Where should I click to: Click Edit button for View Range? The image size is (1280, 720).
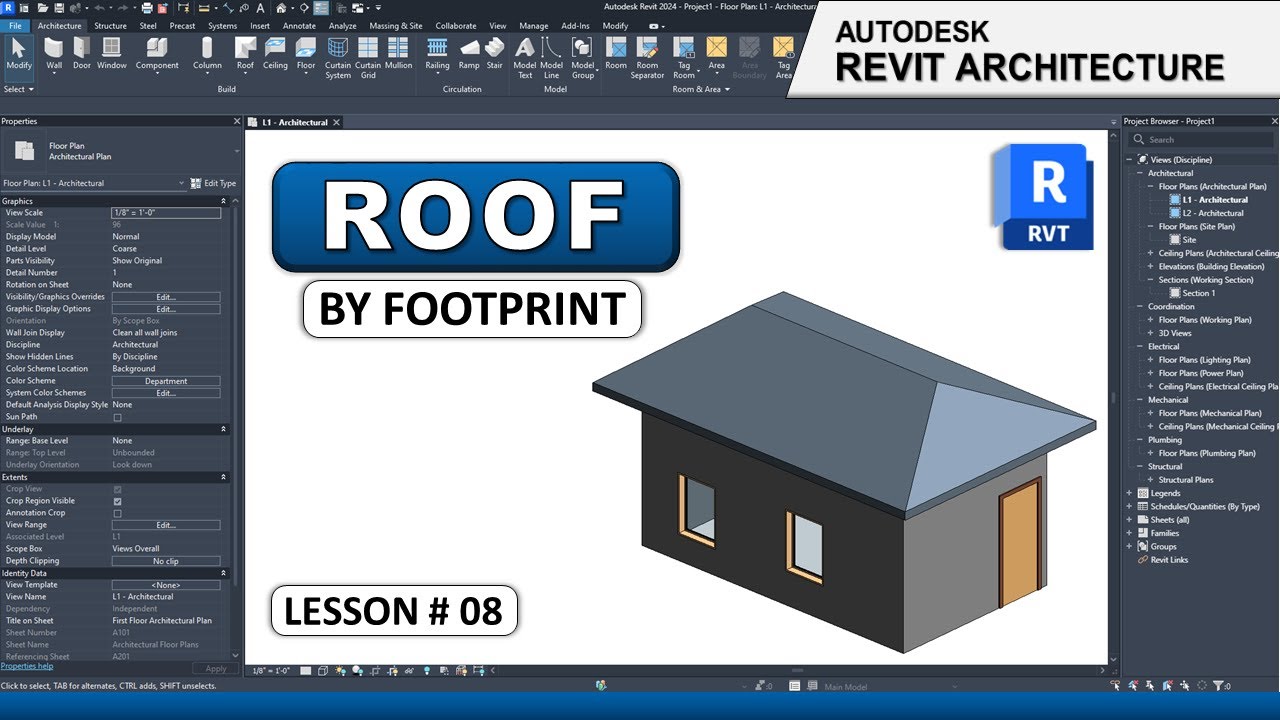(x=166, y=525)
